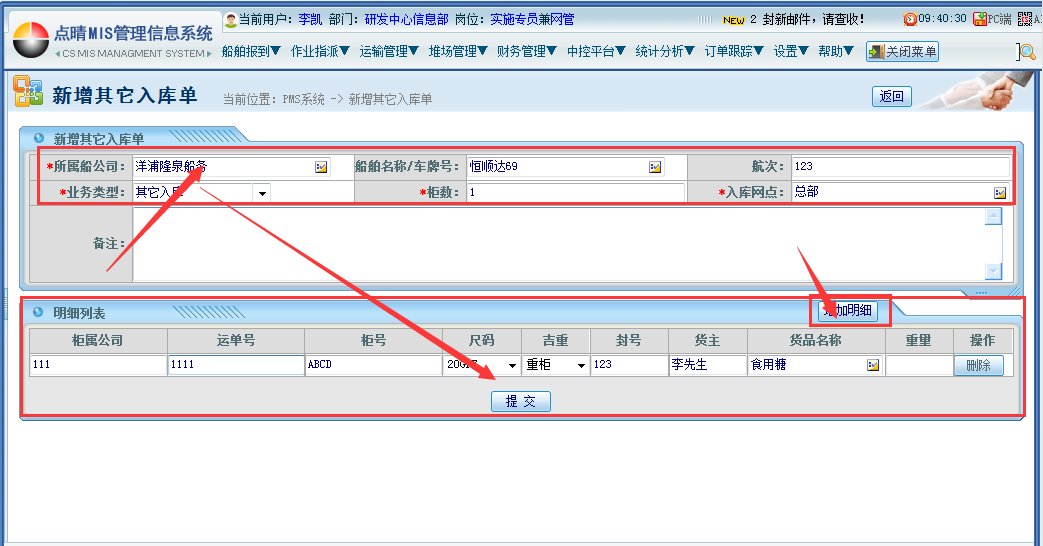The image size is (1043, 546).
Task: Open the lookup icon beside 船舶名称/车牌号
Action: point(655,167)
